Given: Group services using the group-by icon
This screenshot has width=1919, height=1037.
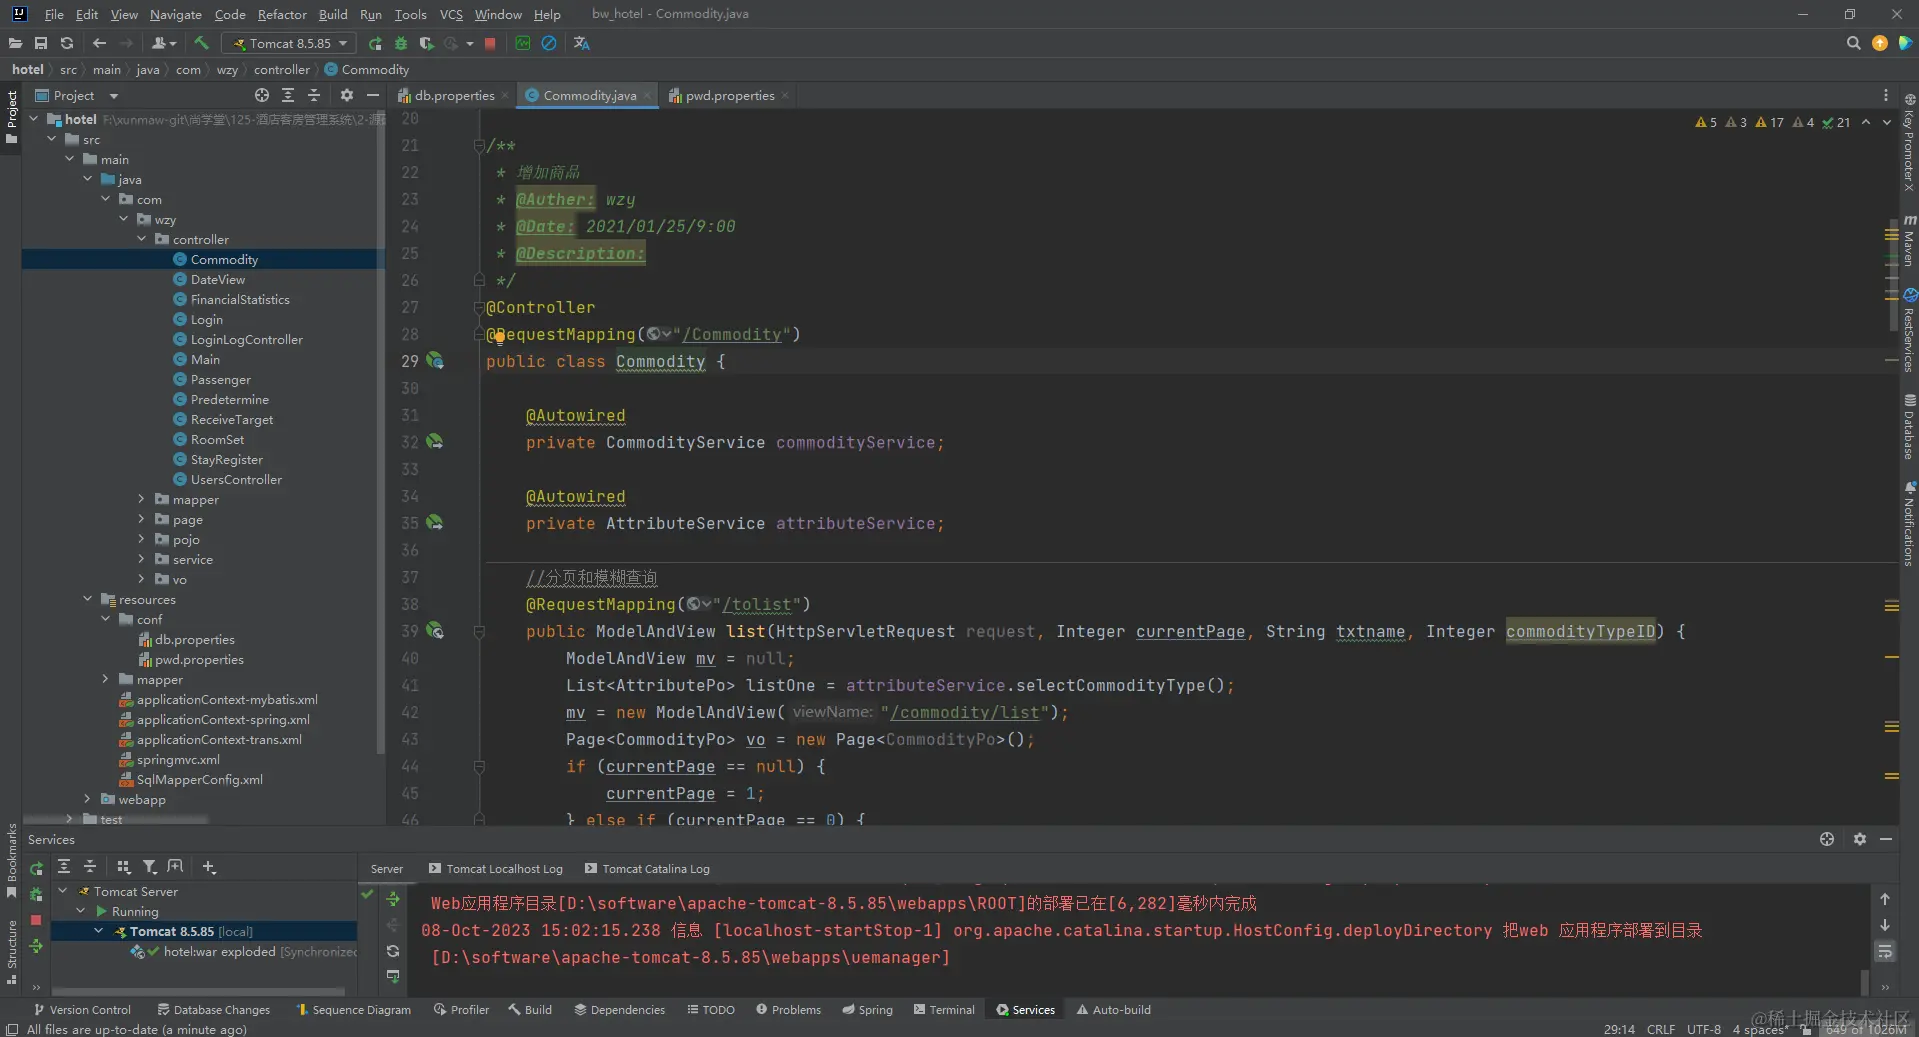Looking at the screenshot, I should (x=124, y=867).
